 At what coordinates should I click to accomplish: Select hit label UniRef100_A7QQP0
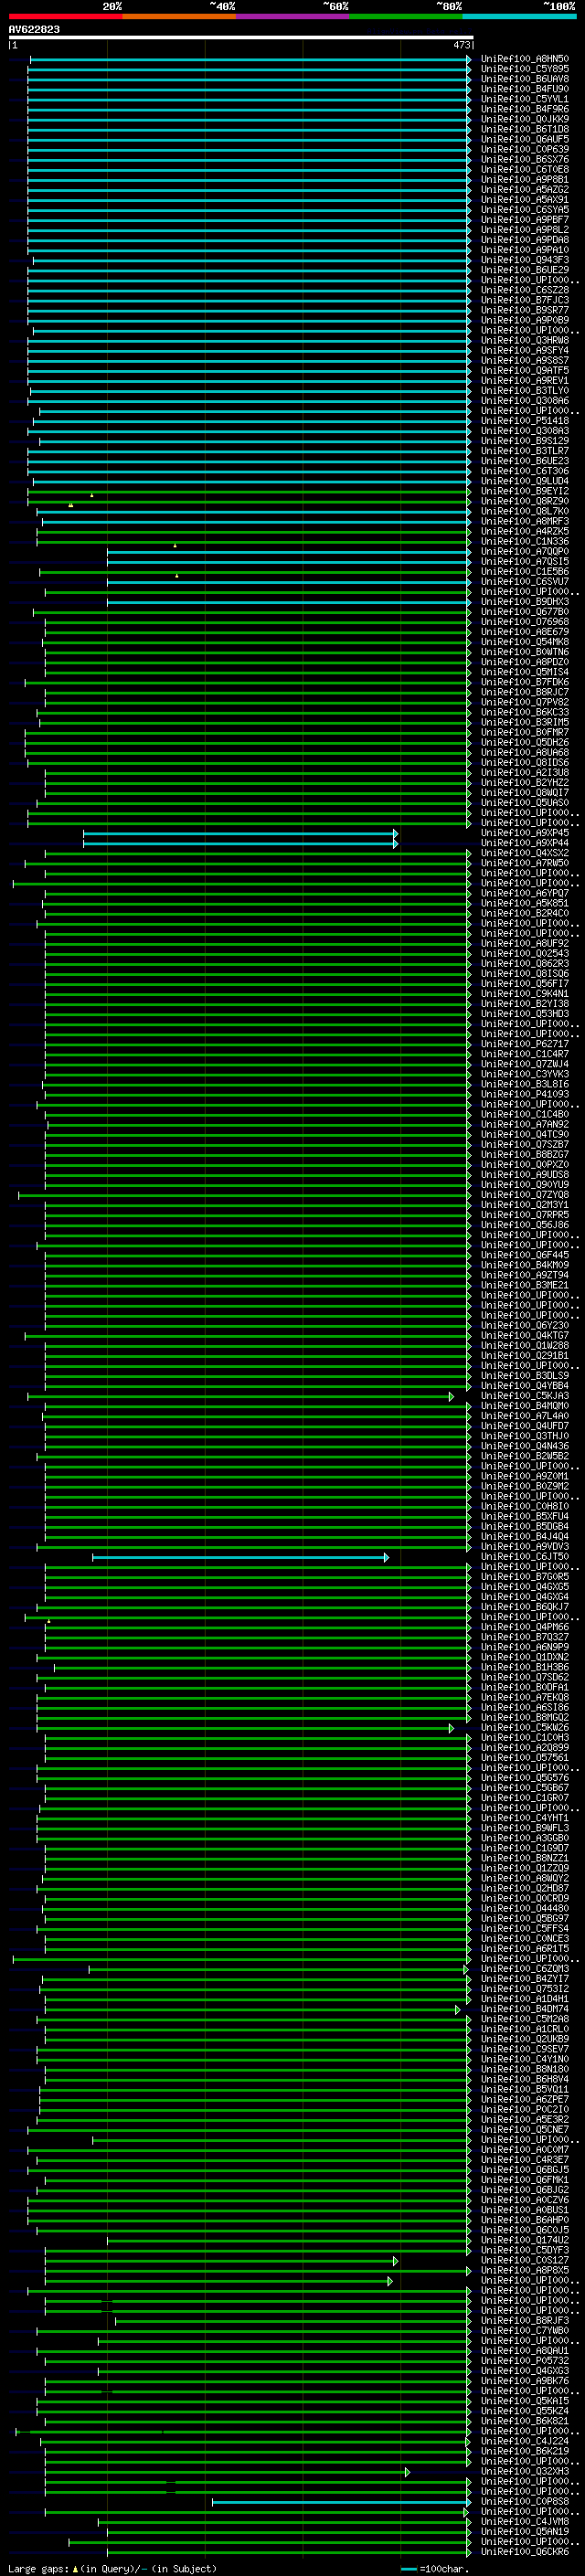click(524, 551)
